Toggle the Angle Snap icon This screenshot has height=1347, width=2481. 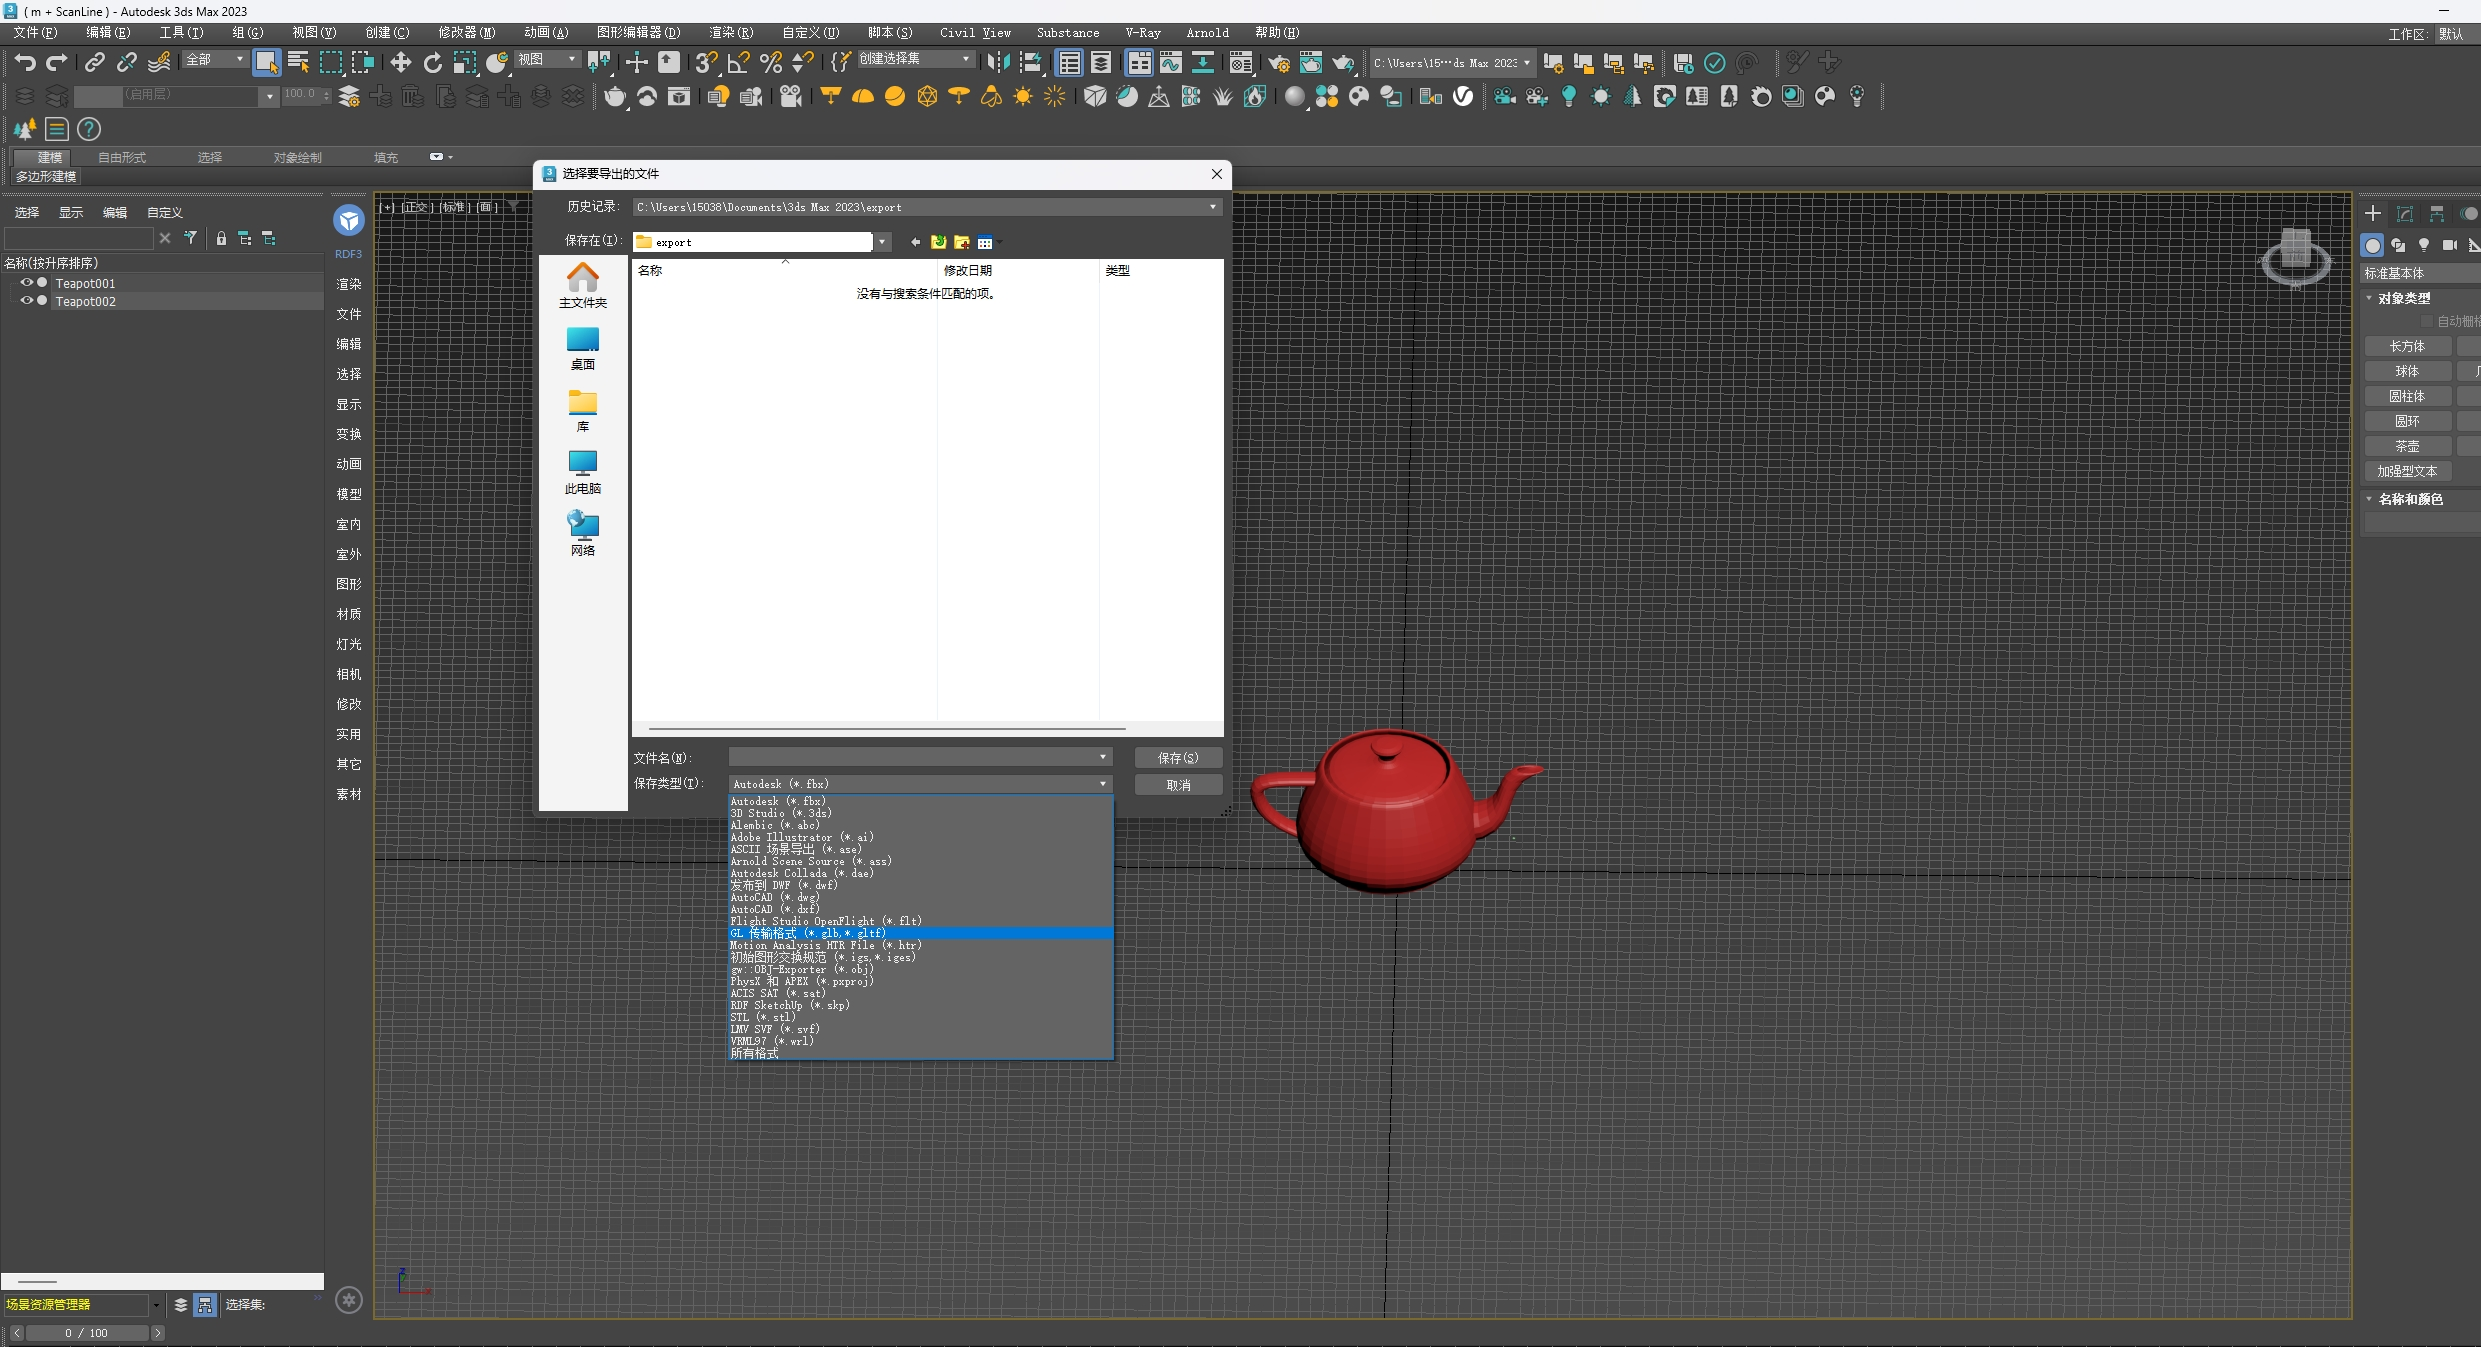point(738,63)
